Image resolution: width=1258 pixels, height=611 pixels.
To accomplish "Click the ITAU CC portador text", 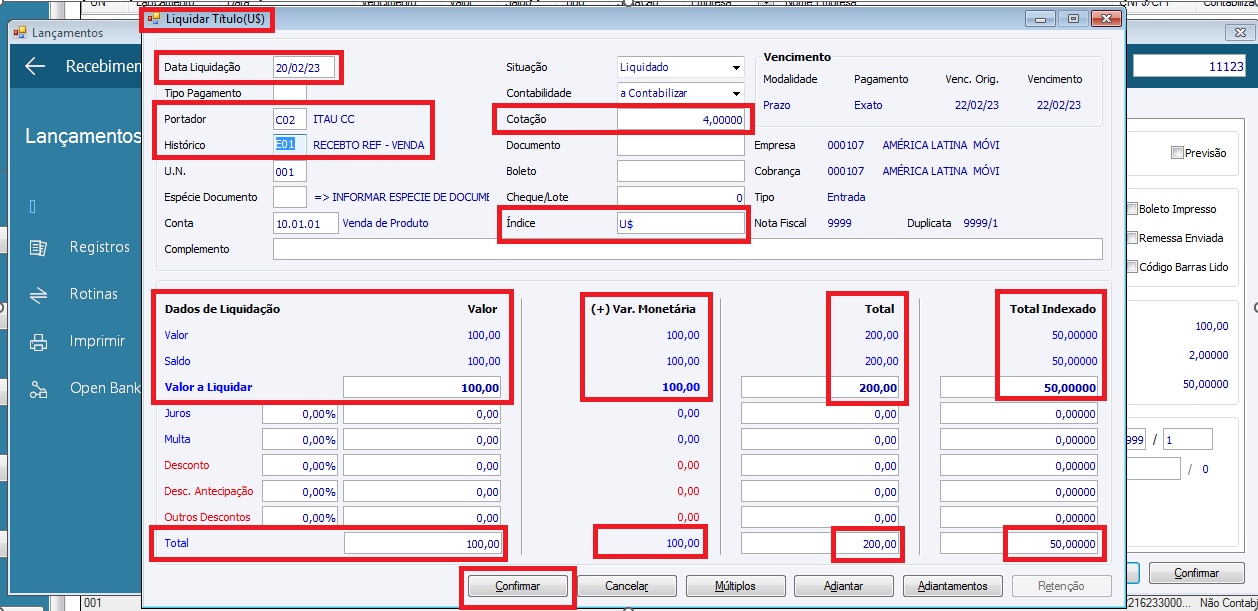I will (334, 119).
